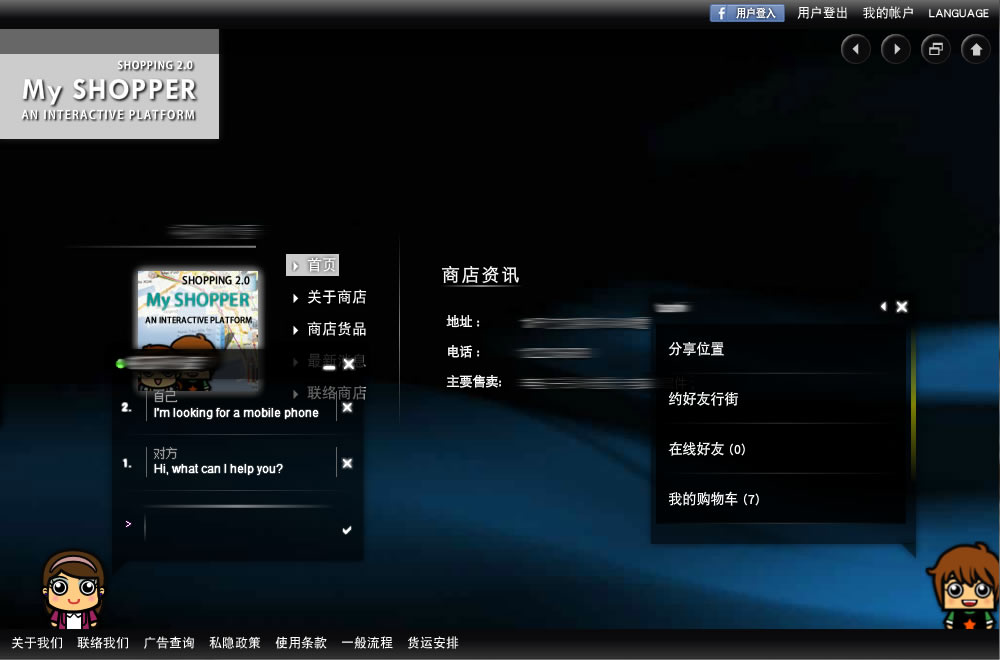Delete chat message 2 with its X
The height and width of the screenshot is (660, 1000).
347,407
